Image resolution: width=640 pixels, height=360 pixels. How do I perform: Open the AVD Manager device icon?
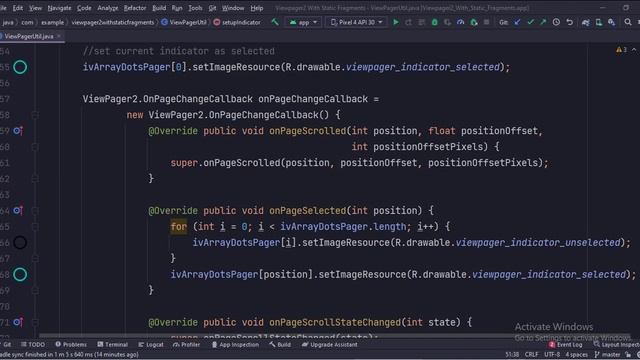(598, 22)
